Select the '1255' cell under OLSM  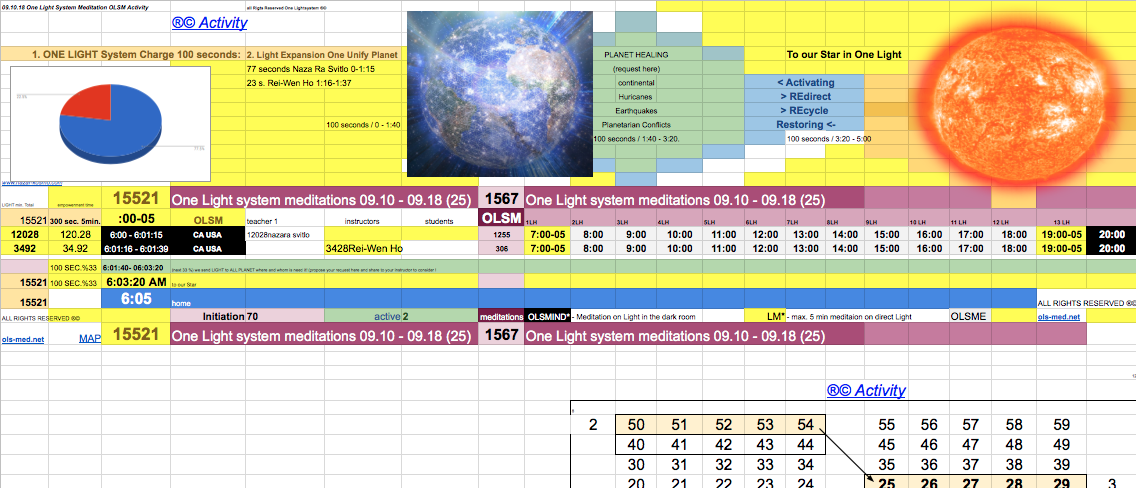click(501, 234)
